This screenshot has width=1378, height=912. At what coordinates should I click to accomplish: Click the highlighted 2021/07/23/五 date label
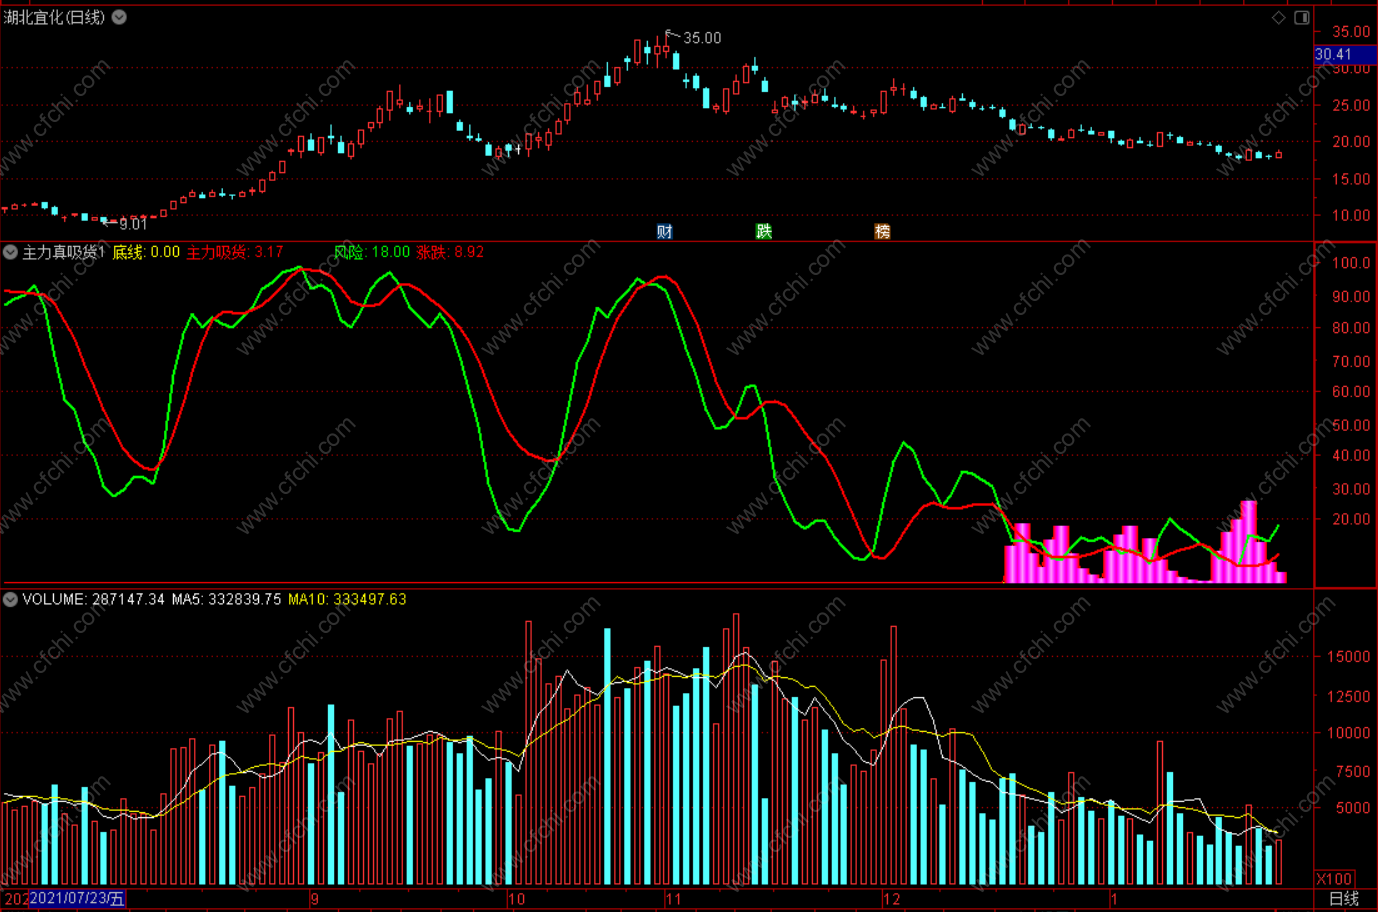(77, 899)
